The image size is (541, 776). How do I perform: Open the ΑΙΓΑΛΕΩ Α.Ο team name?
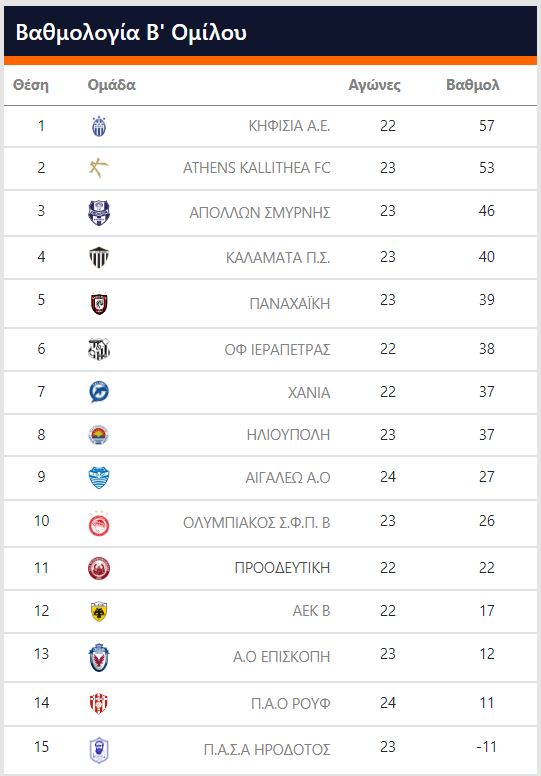click(x=288, y=478)
